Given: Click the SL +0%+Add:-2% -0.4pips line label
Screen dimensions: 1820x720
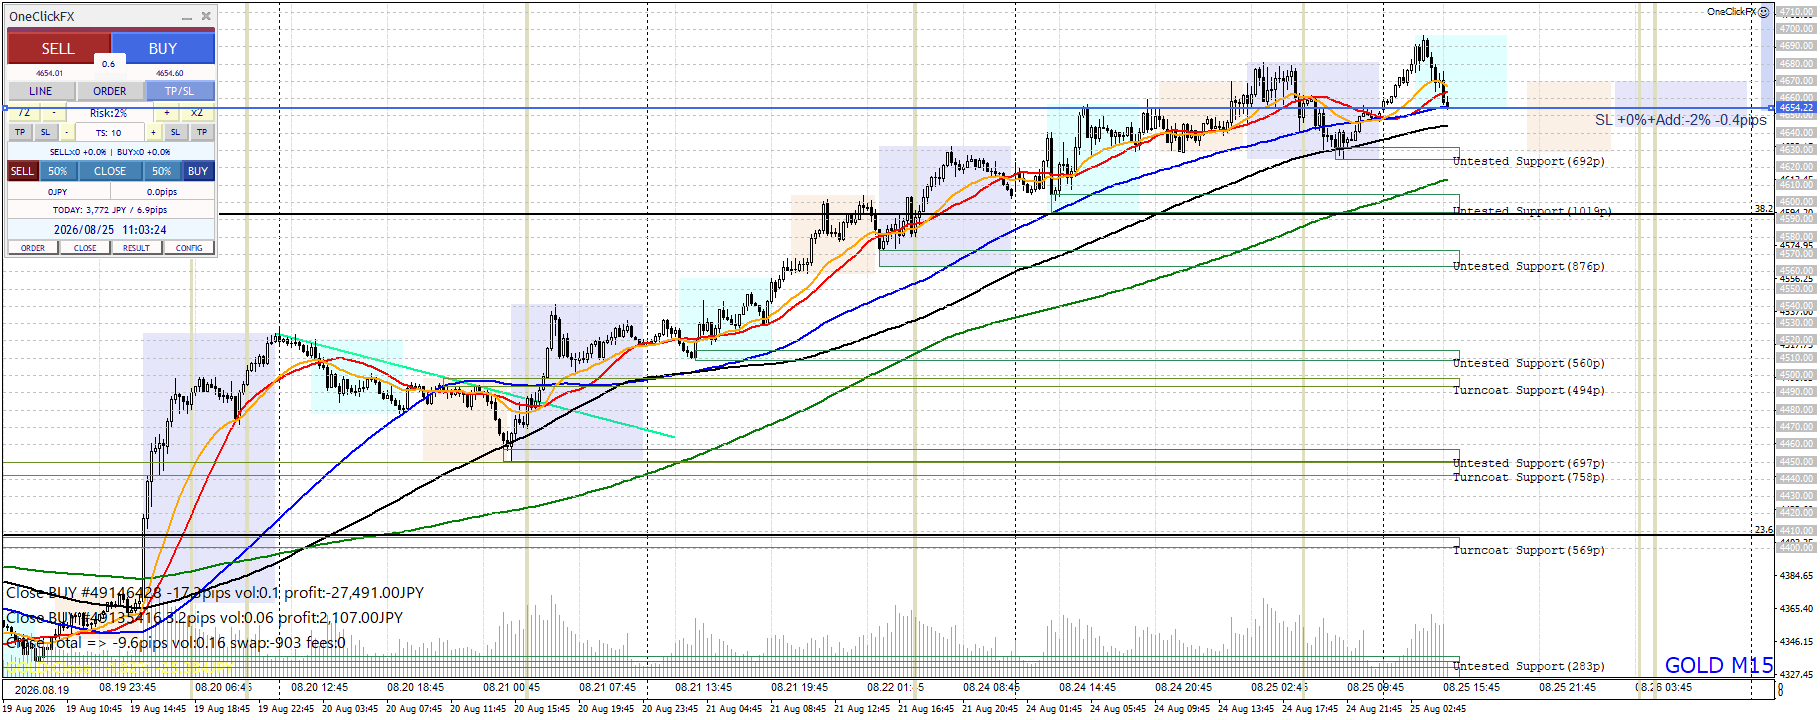Looking at the screenshot, I should point(1680,120).
